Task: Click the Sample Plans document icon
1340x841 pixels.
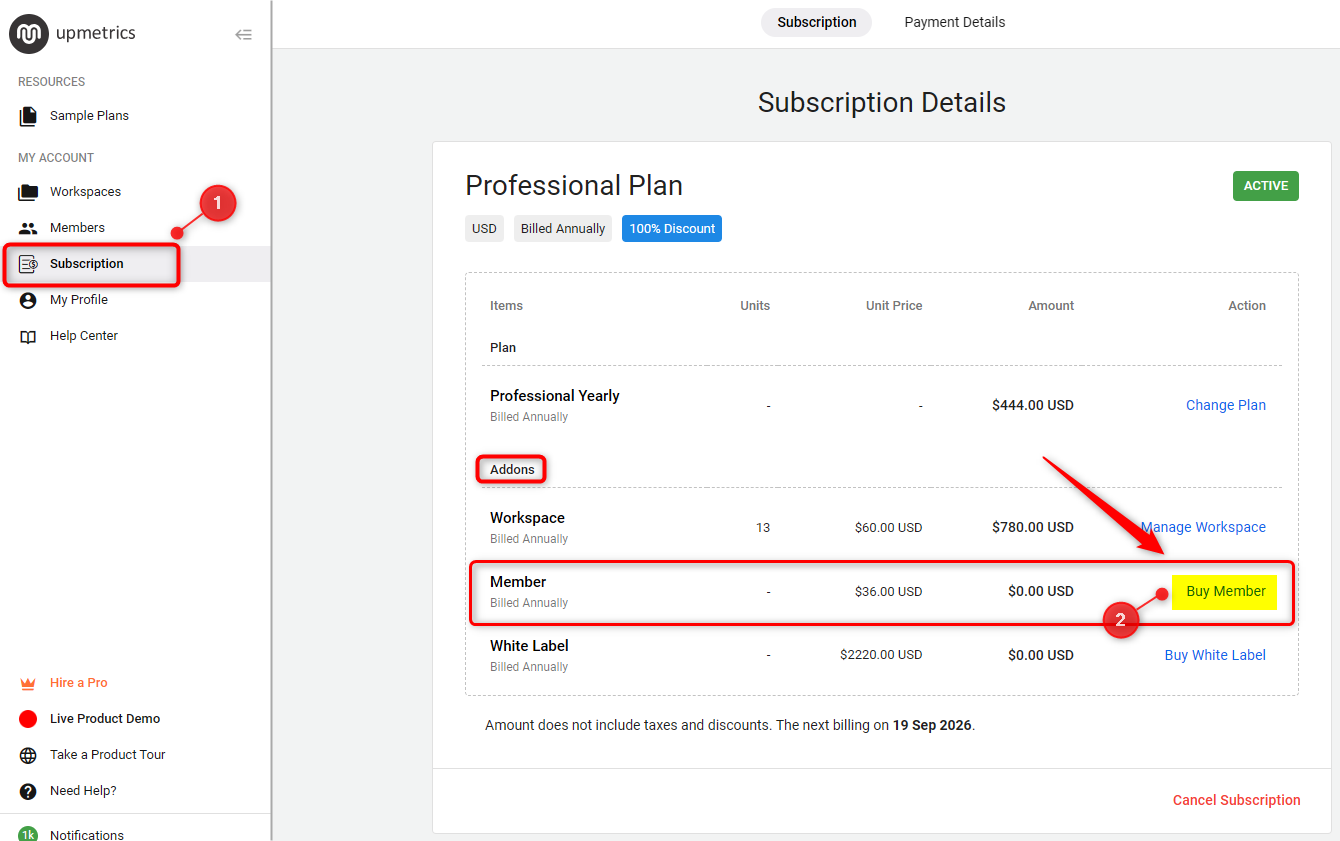Action: tap(28, 116)
